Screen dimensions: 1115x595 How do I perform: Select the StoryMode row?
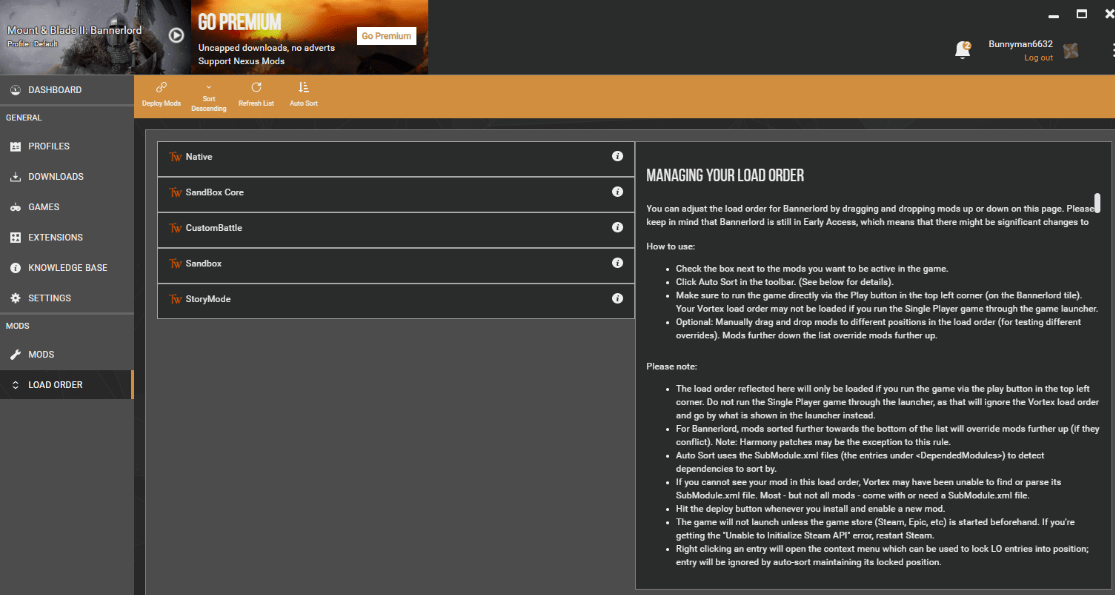tap(395, 301)
